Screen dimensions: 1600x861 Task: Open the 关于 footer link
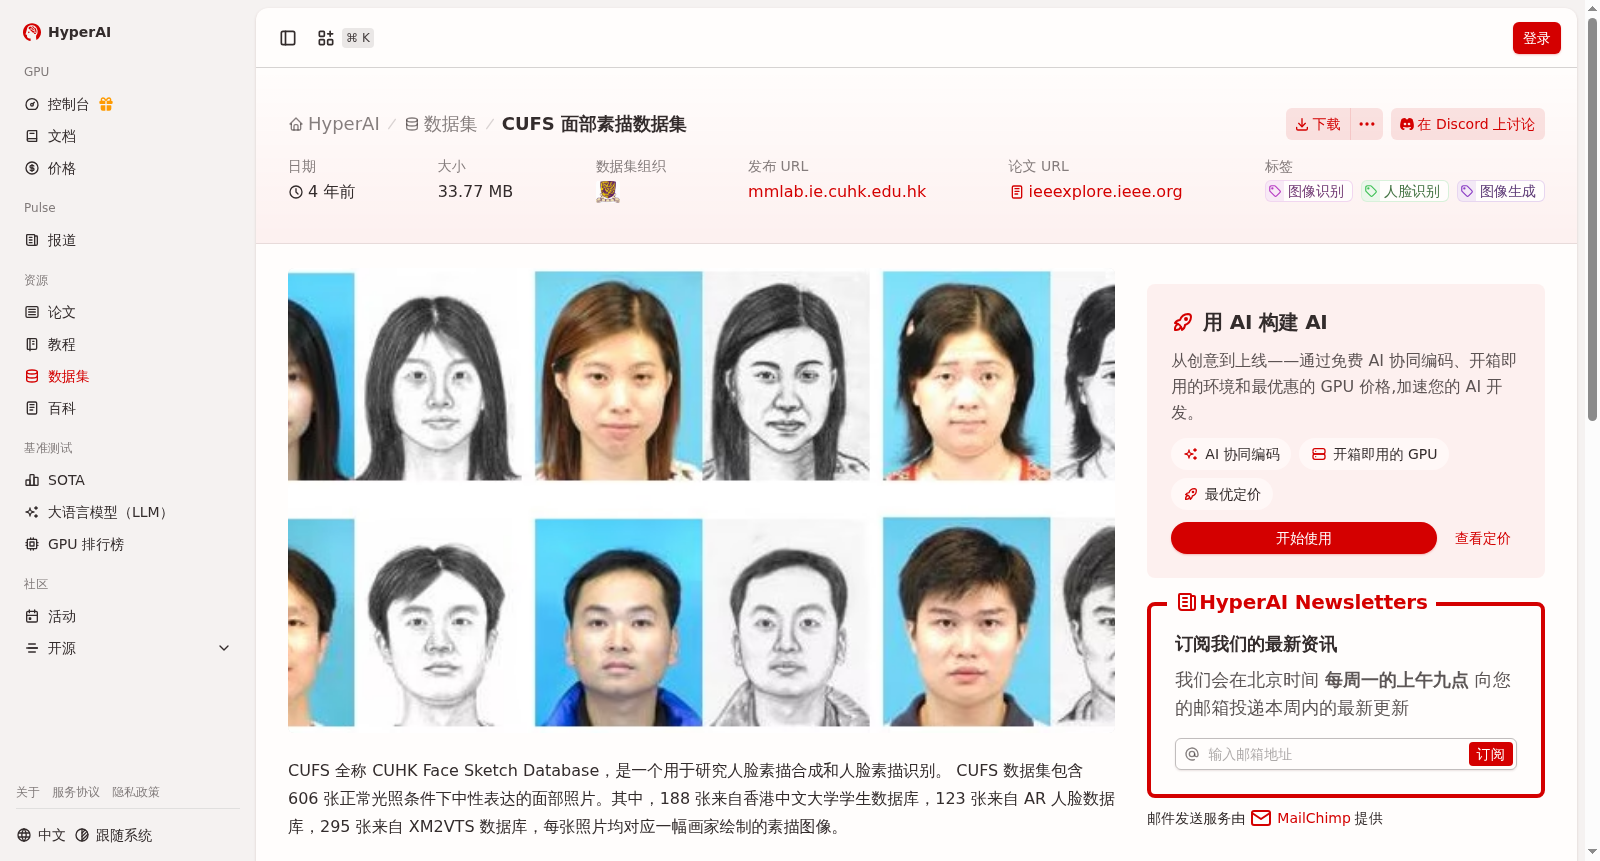[28, 792]
